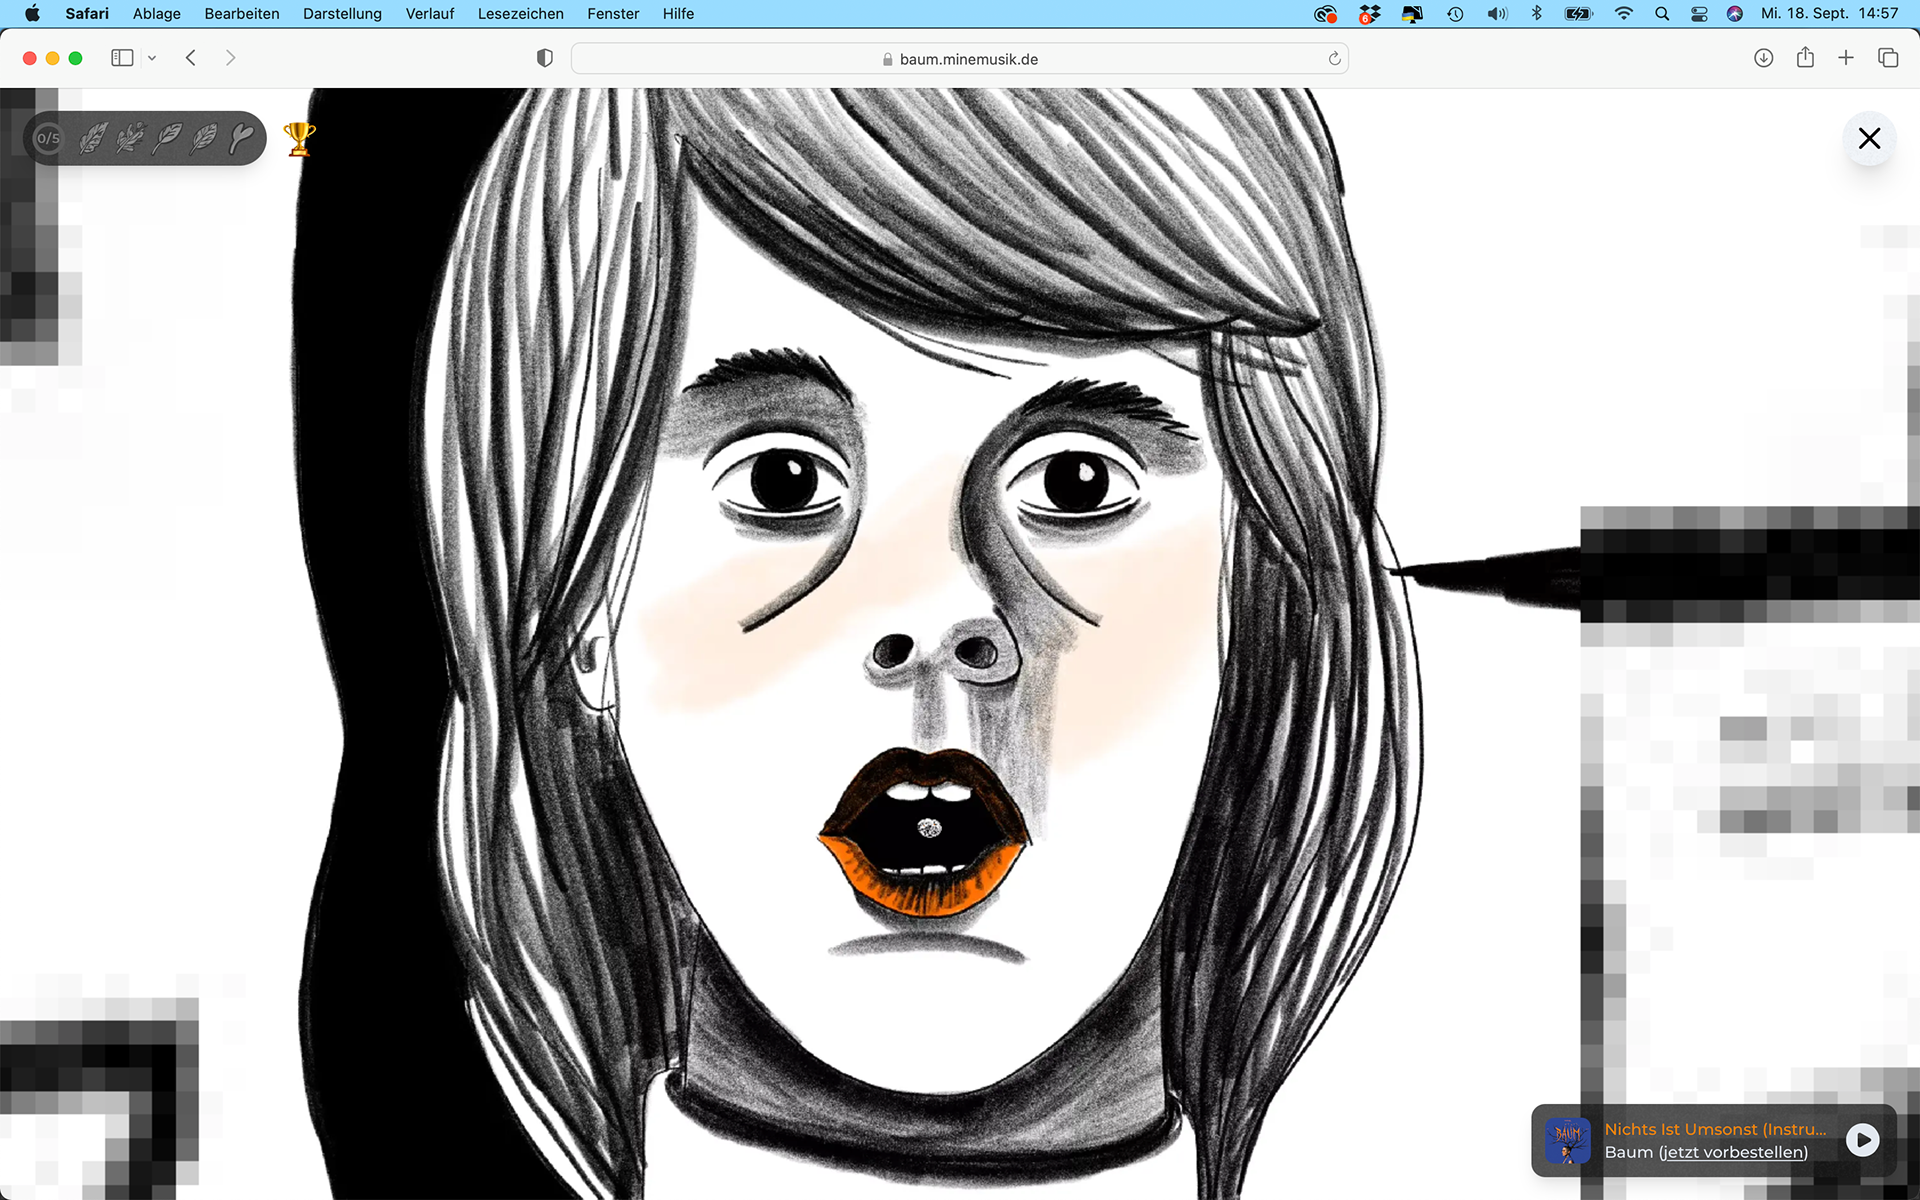Click the first feather leaf collectible icon
Screen dimensions: 1920x1200
[x=93, y=138]
